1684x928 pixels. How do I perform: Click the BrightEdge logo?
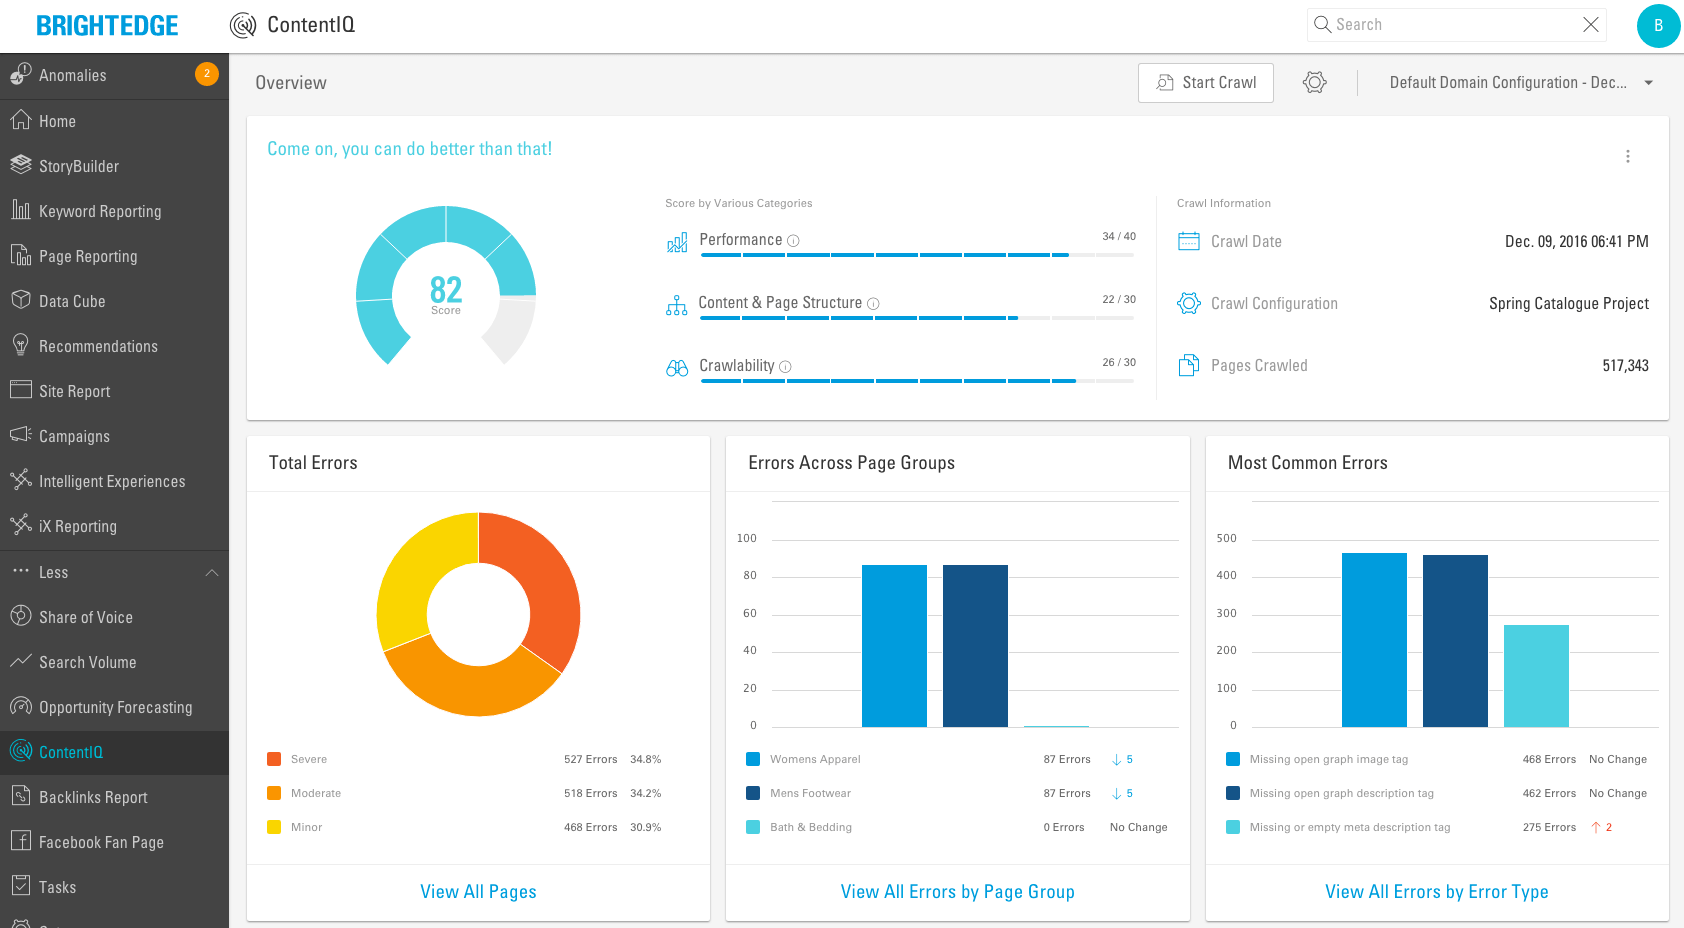[x=107, y=26]
